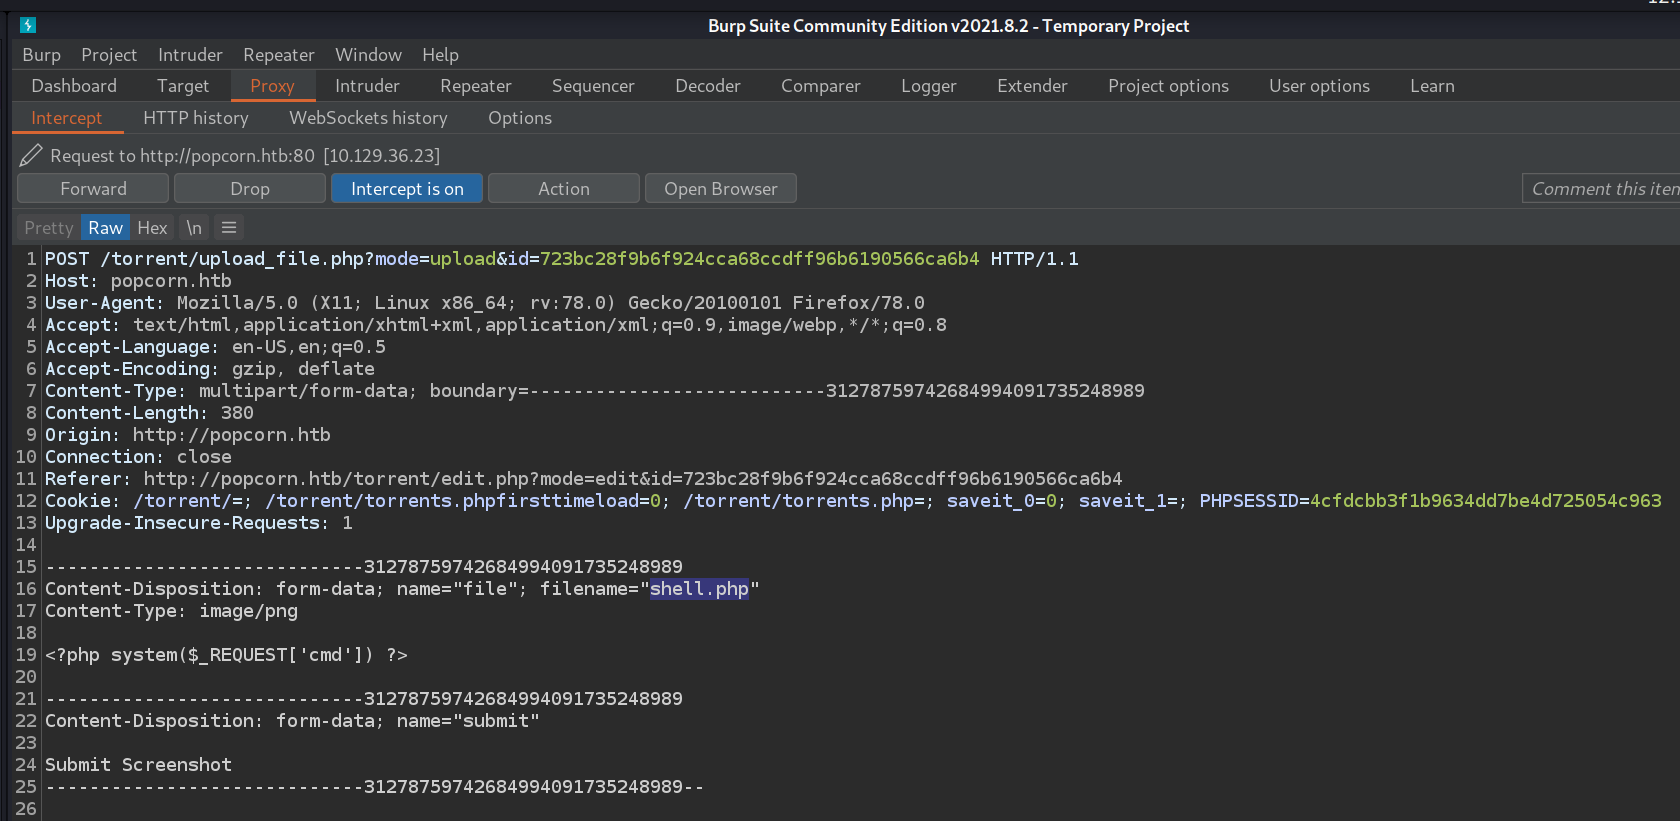Open the HTTP history sub-tab

point(196,118)
